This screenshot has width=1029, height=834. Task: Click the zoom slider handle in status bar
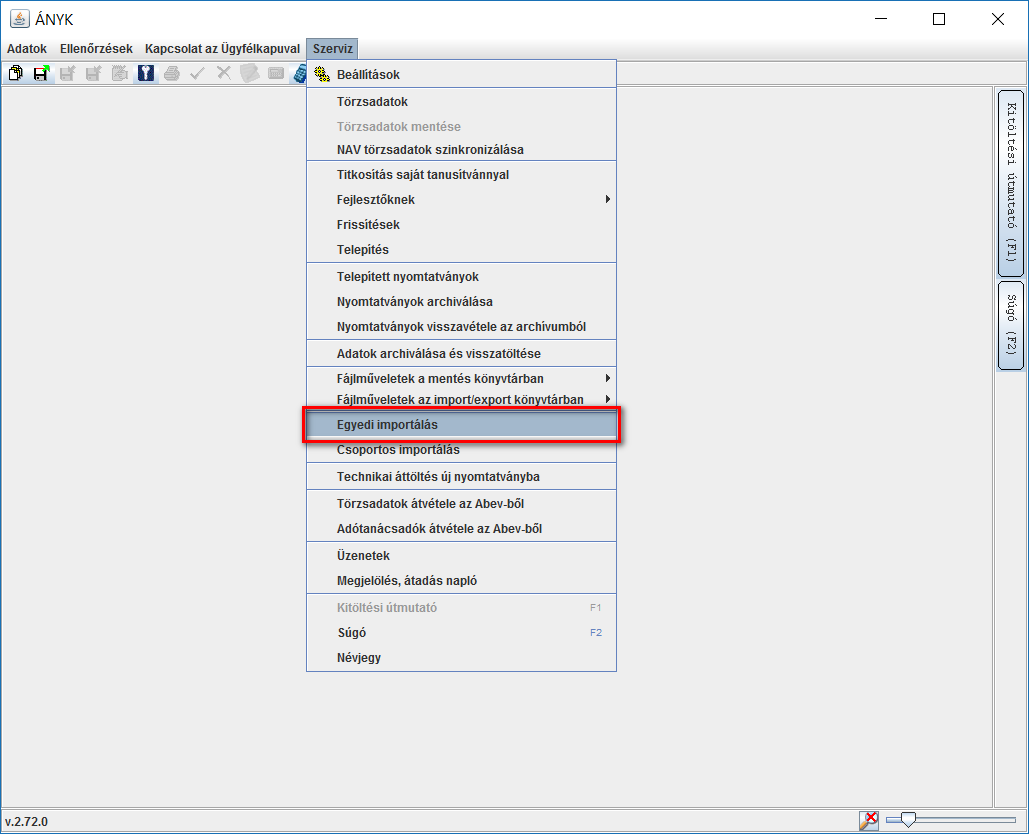(x=908, y=820)
